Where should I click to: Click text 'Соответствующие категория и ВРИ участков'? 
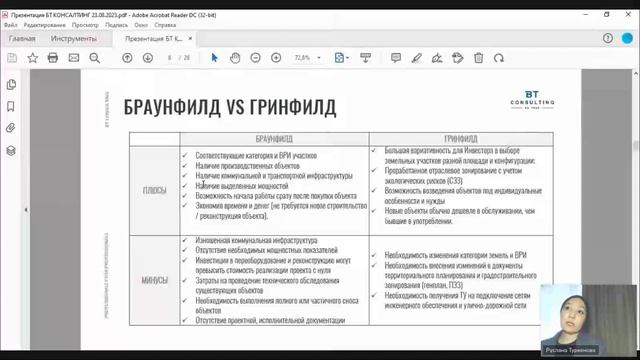(256, 156)
